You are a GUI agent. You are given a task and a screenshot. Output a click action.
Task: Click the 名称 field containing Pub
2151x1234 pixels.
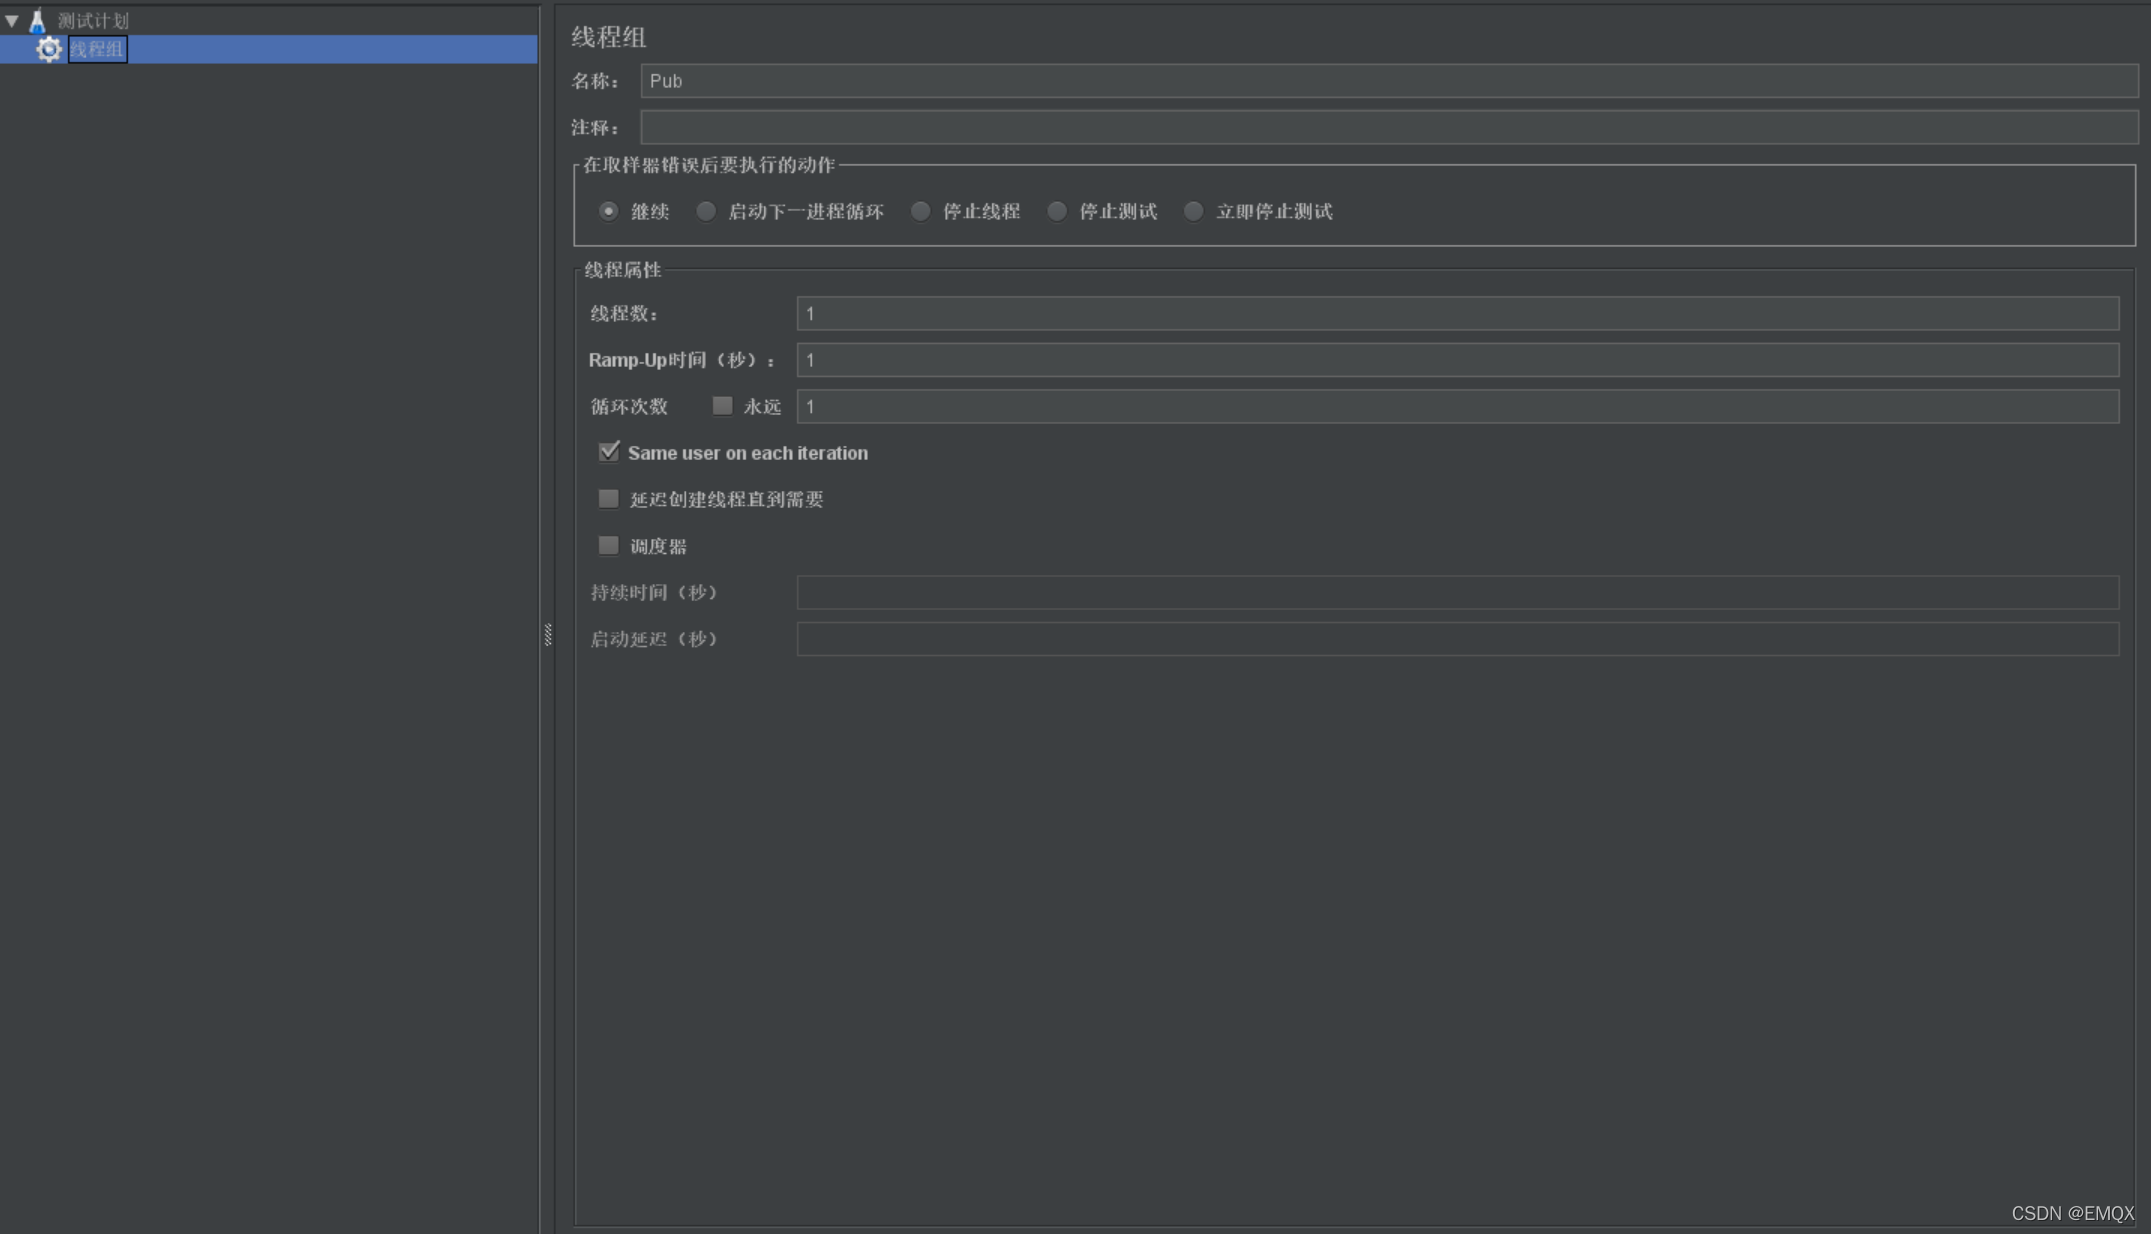click(1389, 81)
